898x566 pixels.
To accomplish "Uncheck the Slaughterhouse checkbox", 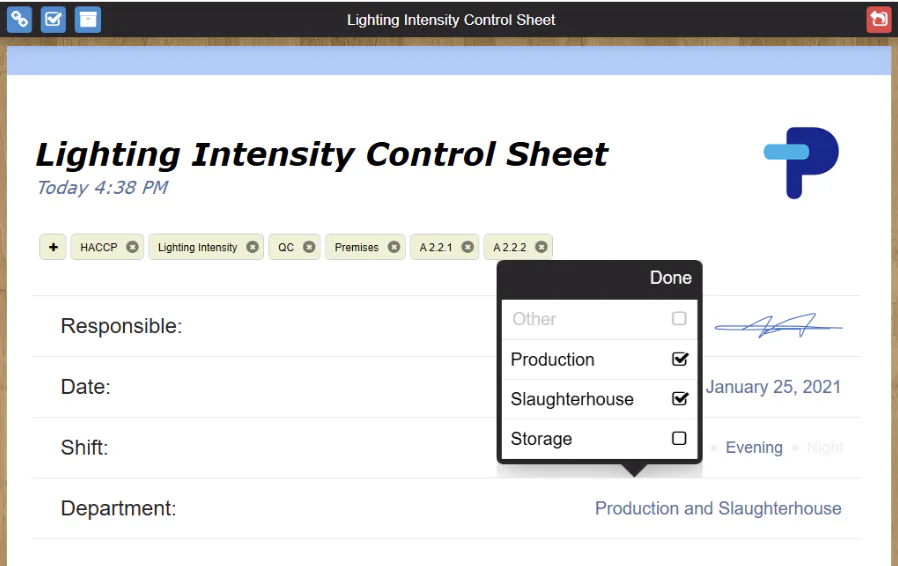I will 680,398.
